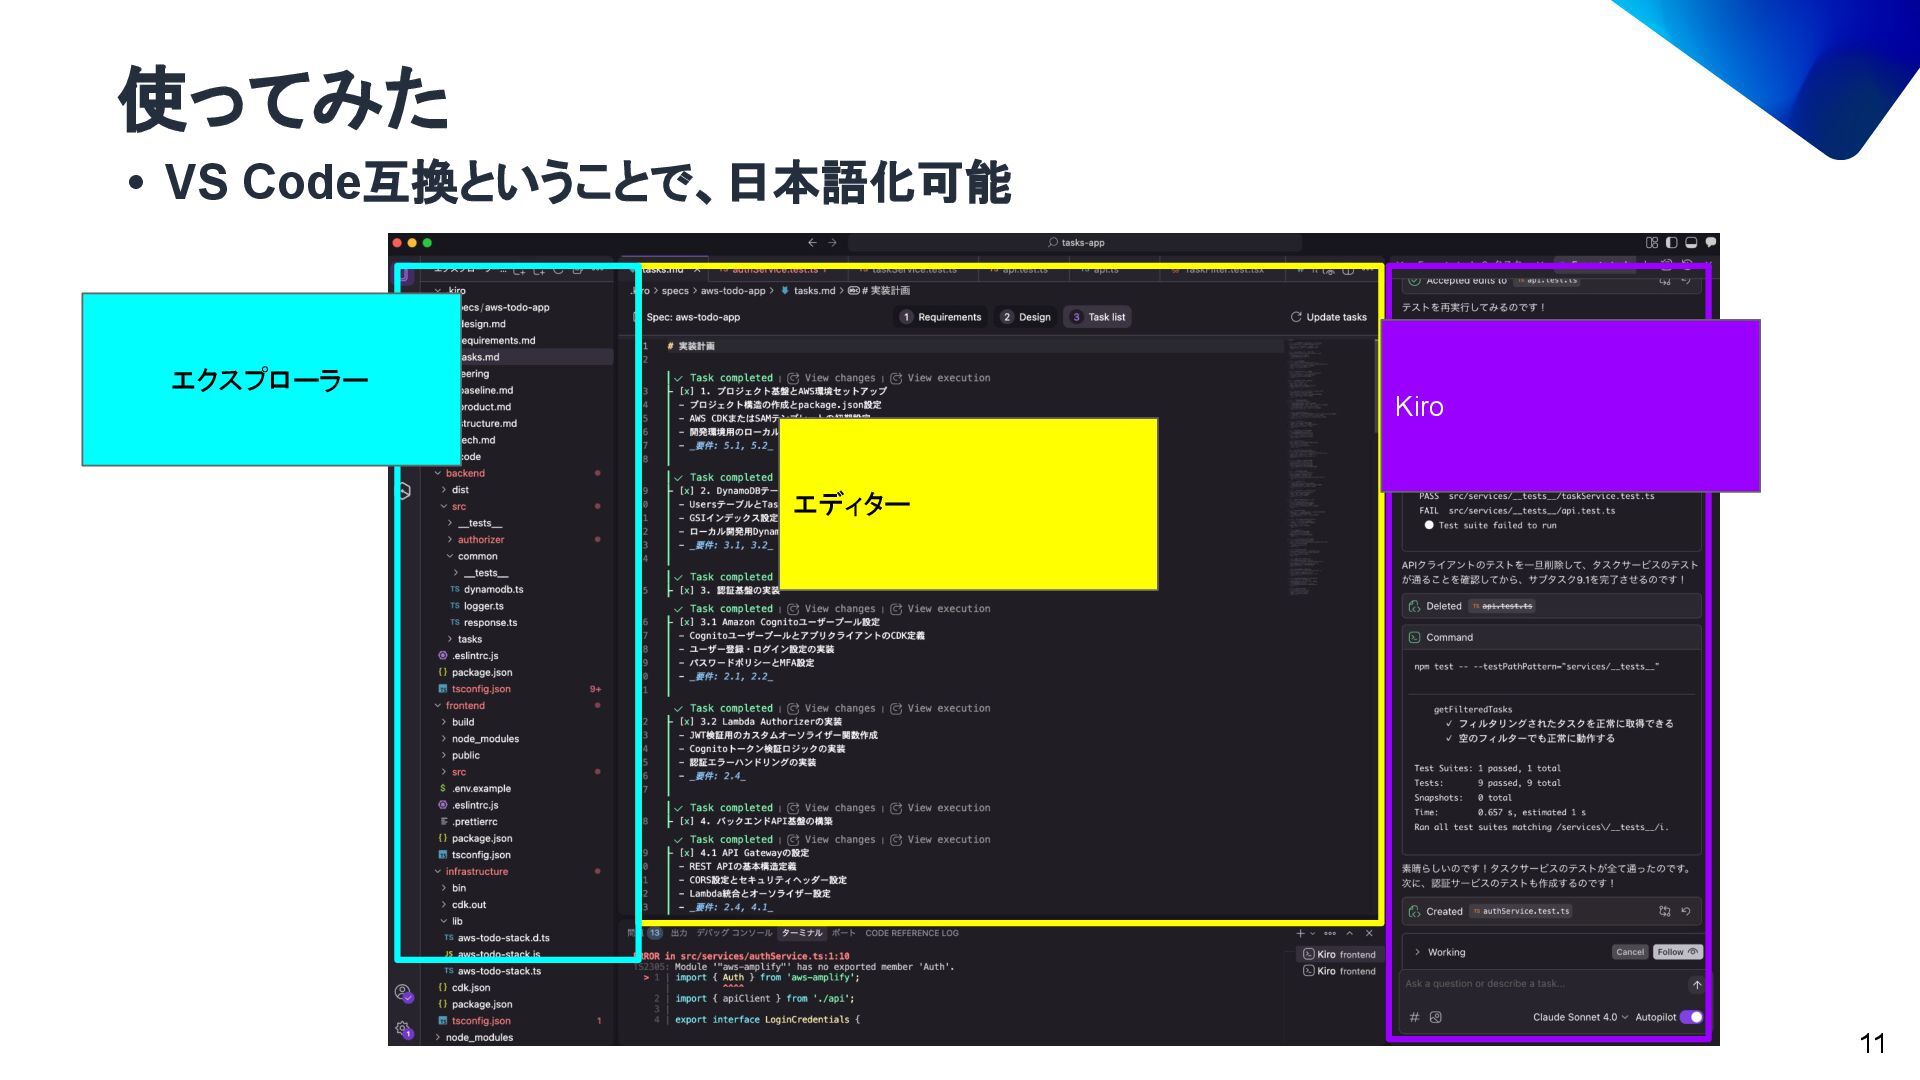The width and height of the screenshot is (1920, 1080).
Task: Open the Claude Sonnet 4.0 model dropdown
Action: [1580, 1017]
